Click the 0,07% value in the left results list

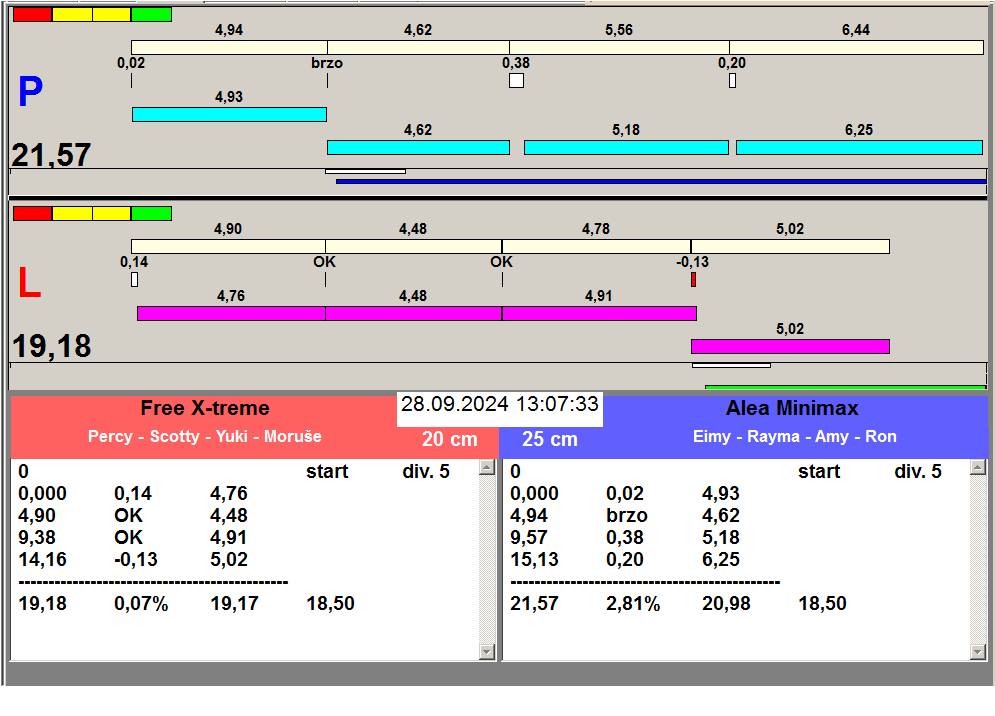pos(141,603)
